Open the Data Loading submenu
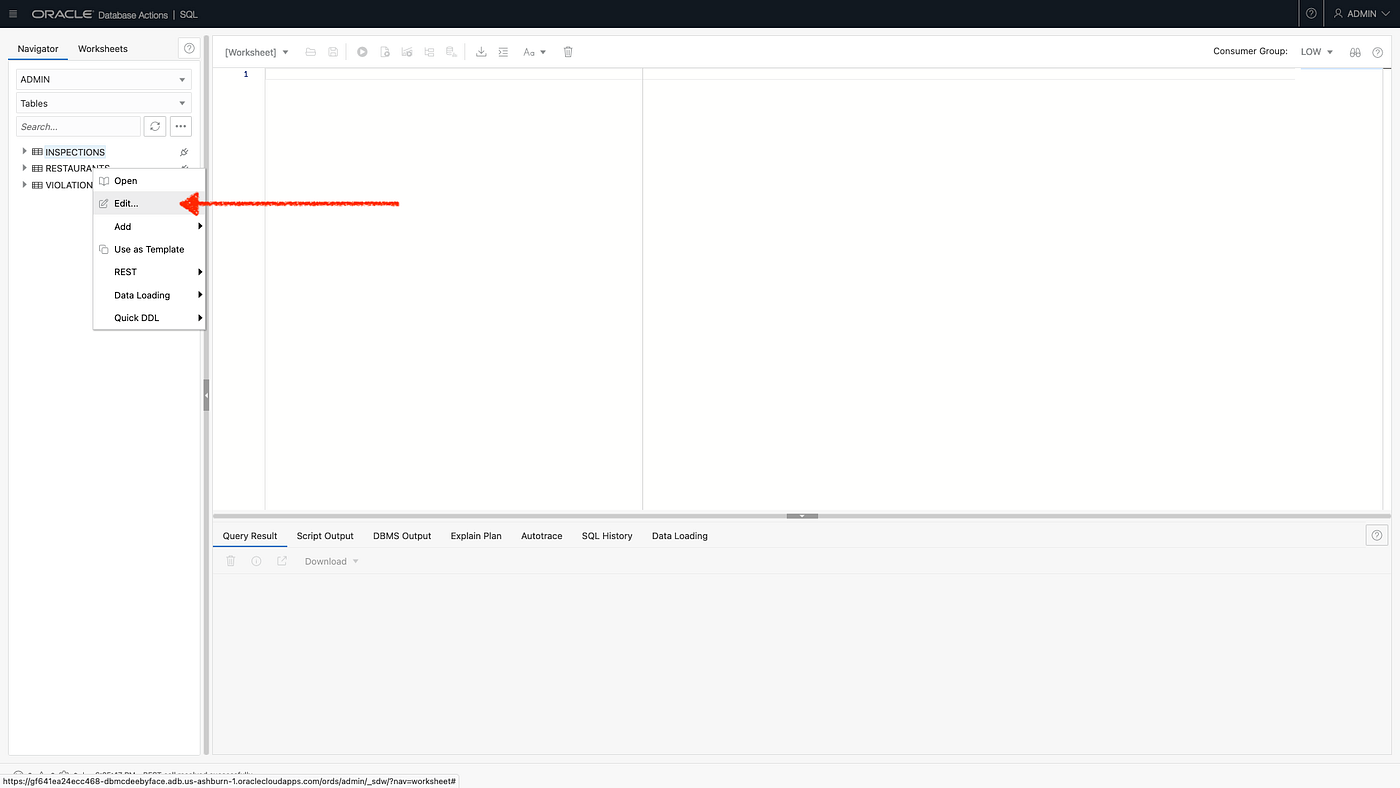This screenshot has width=1400, height=788. (x=149, y=295)
